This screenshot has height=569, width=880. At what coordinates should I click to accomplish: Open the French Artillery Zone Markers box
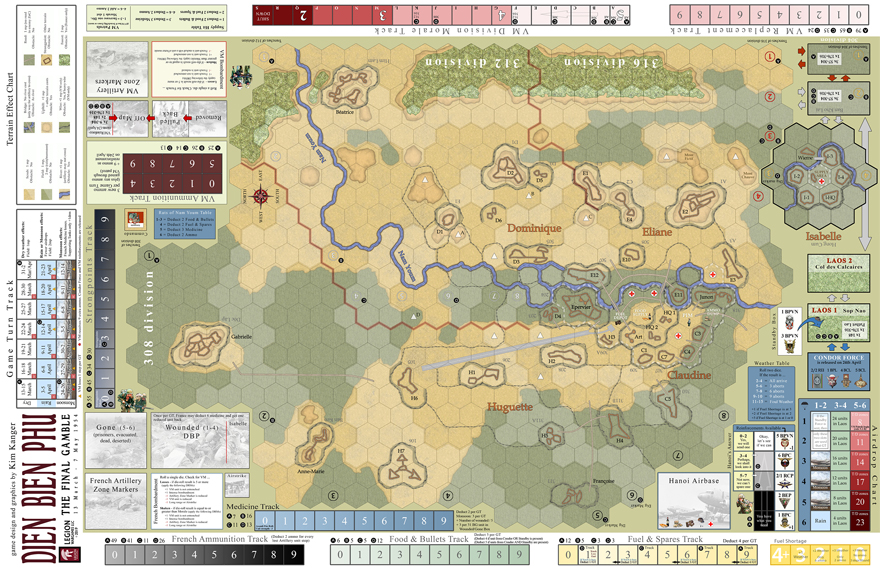coord(115,501)
